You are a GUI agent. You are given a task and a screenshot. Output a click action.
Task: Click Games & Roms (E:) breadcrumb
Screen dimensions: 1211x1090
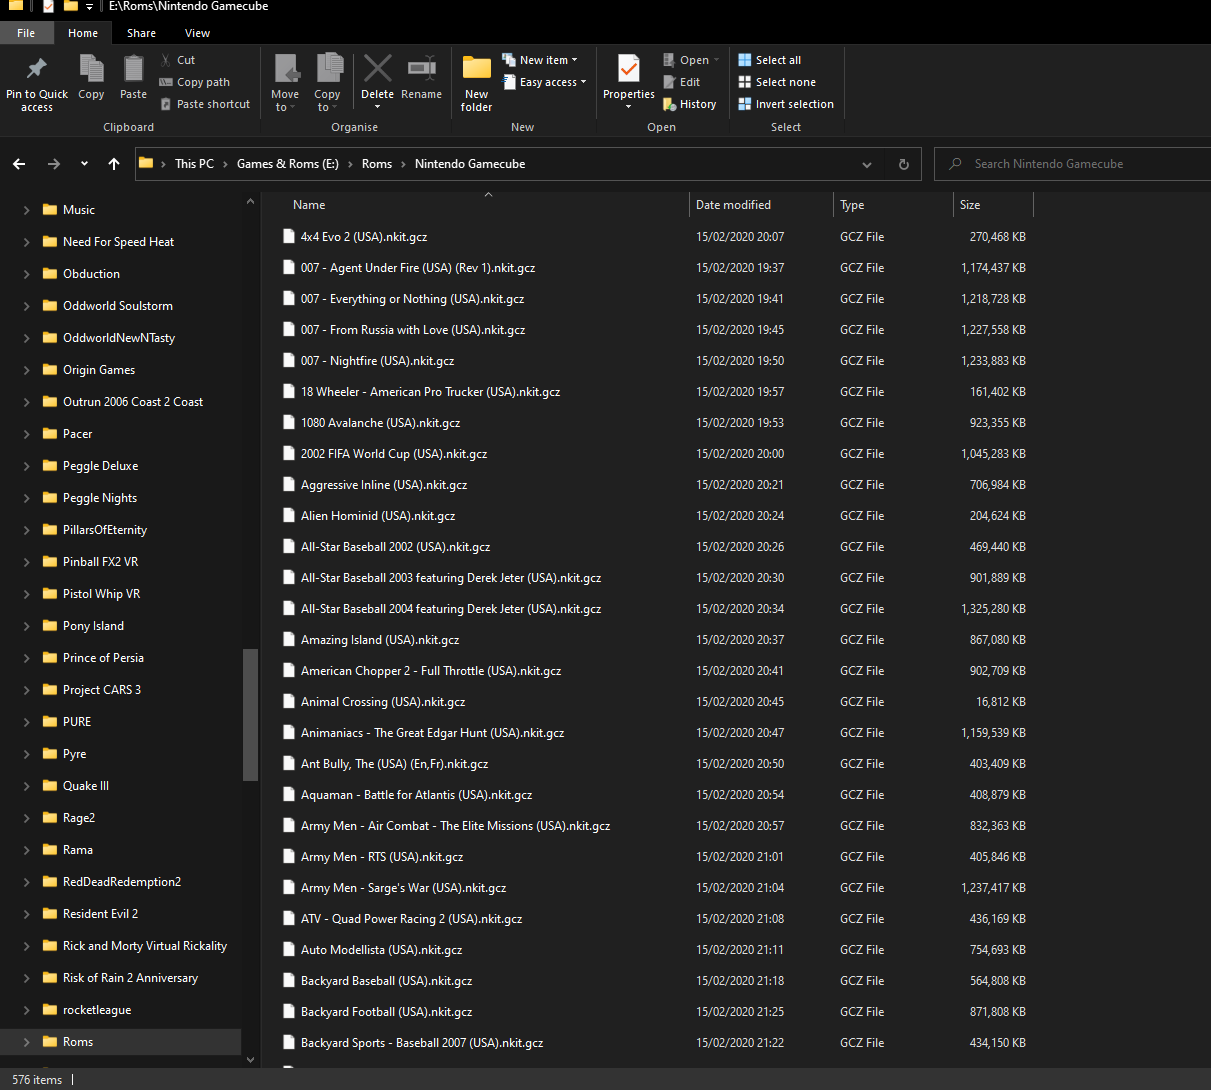(288, 164)
